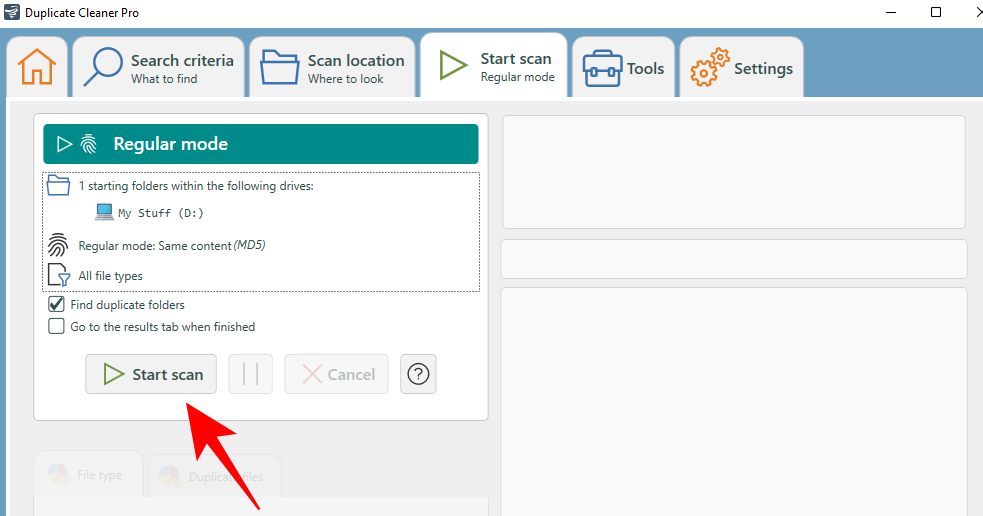Enable Go to the results tab when finished
The image size is (983, 516).
(x=56, y=327)
